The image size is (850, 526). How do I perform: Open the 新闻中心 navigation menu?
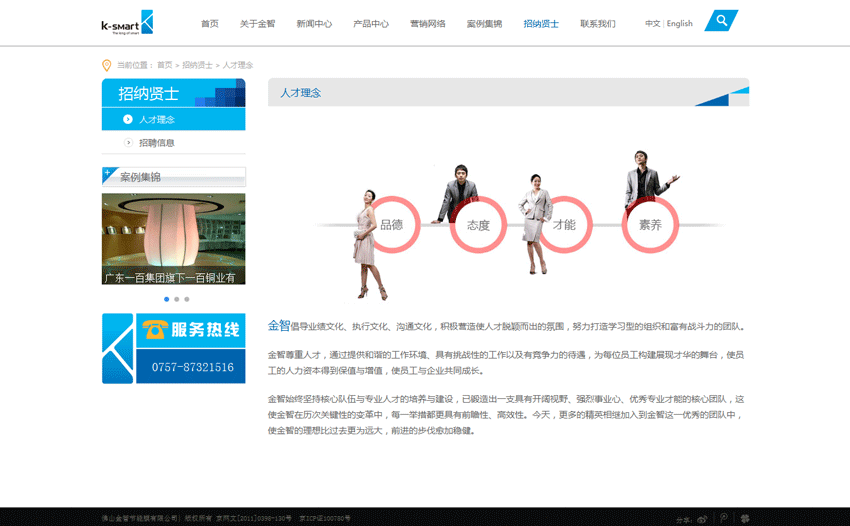tap(314, 24)
